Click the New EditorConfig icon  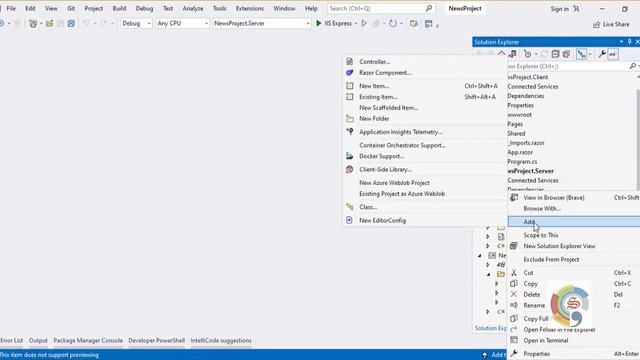pyautogui.click(x=349, y=220)
